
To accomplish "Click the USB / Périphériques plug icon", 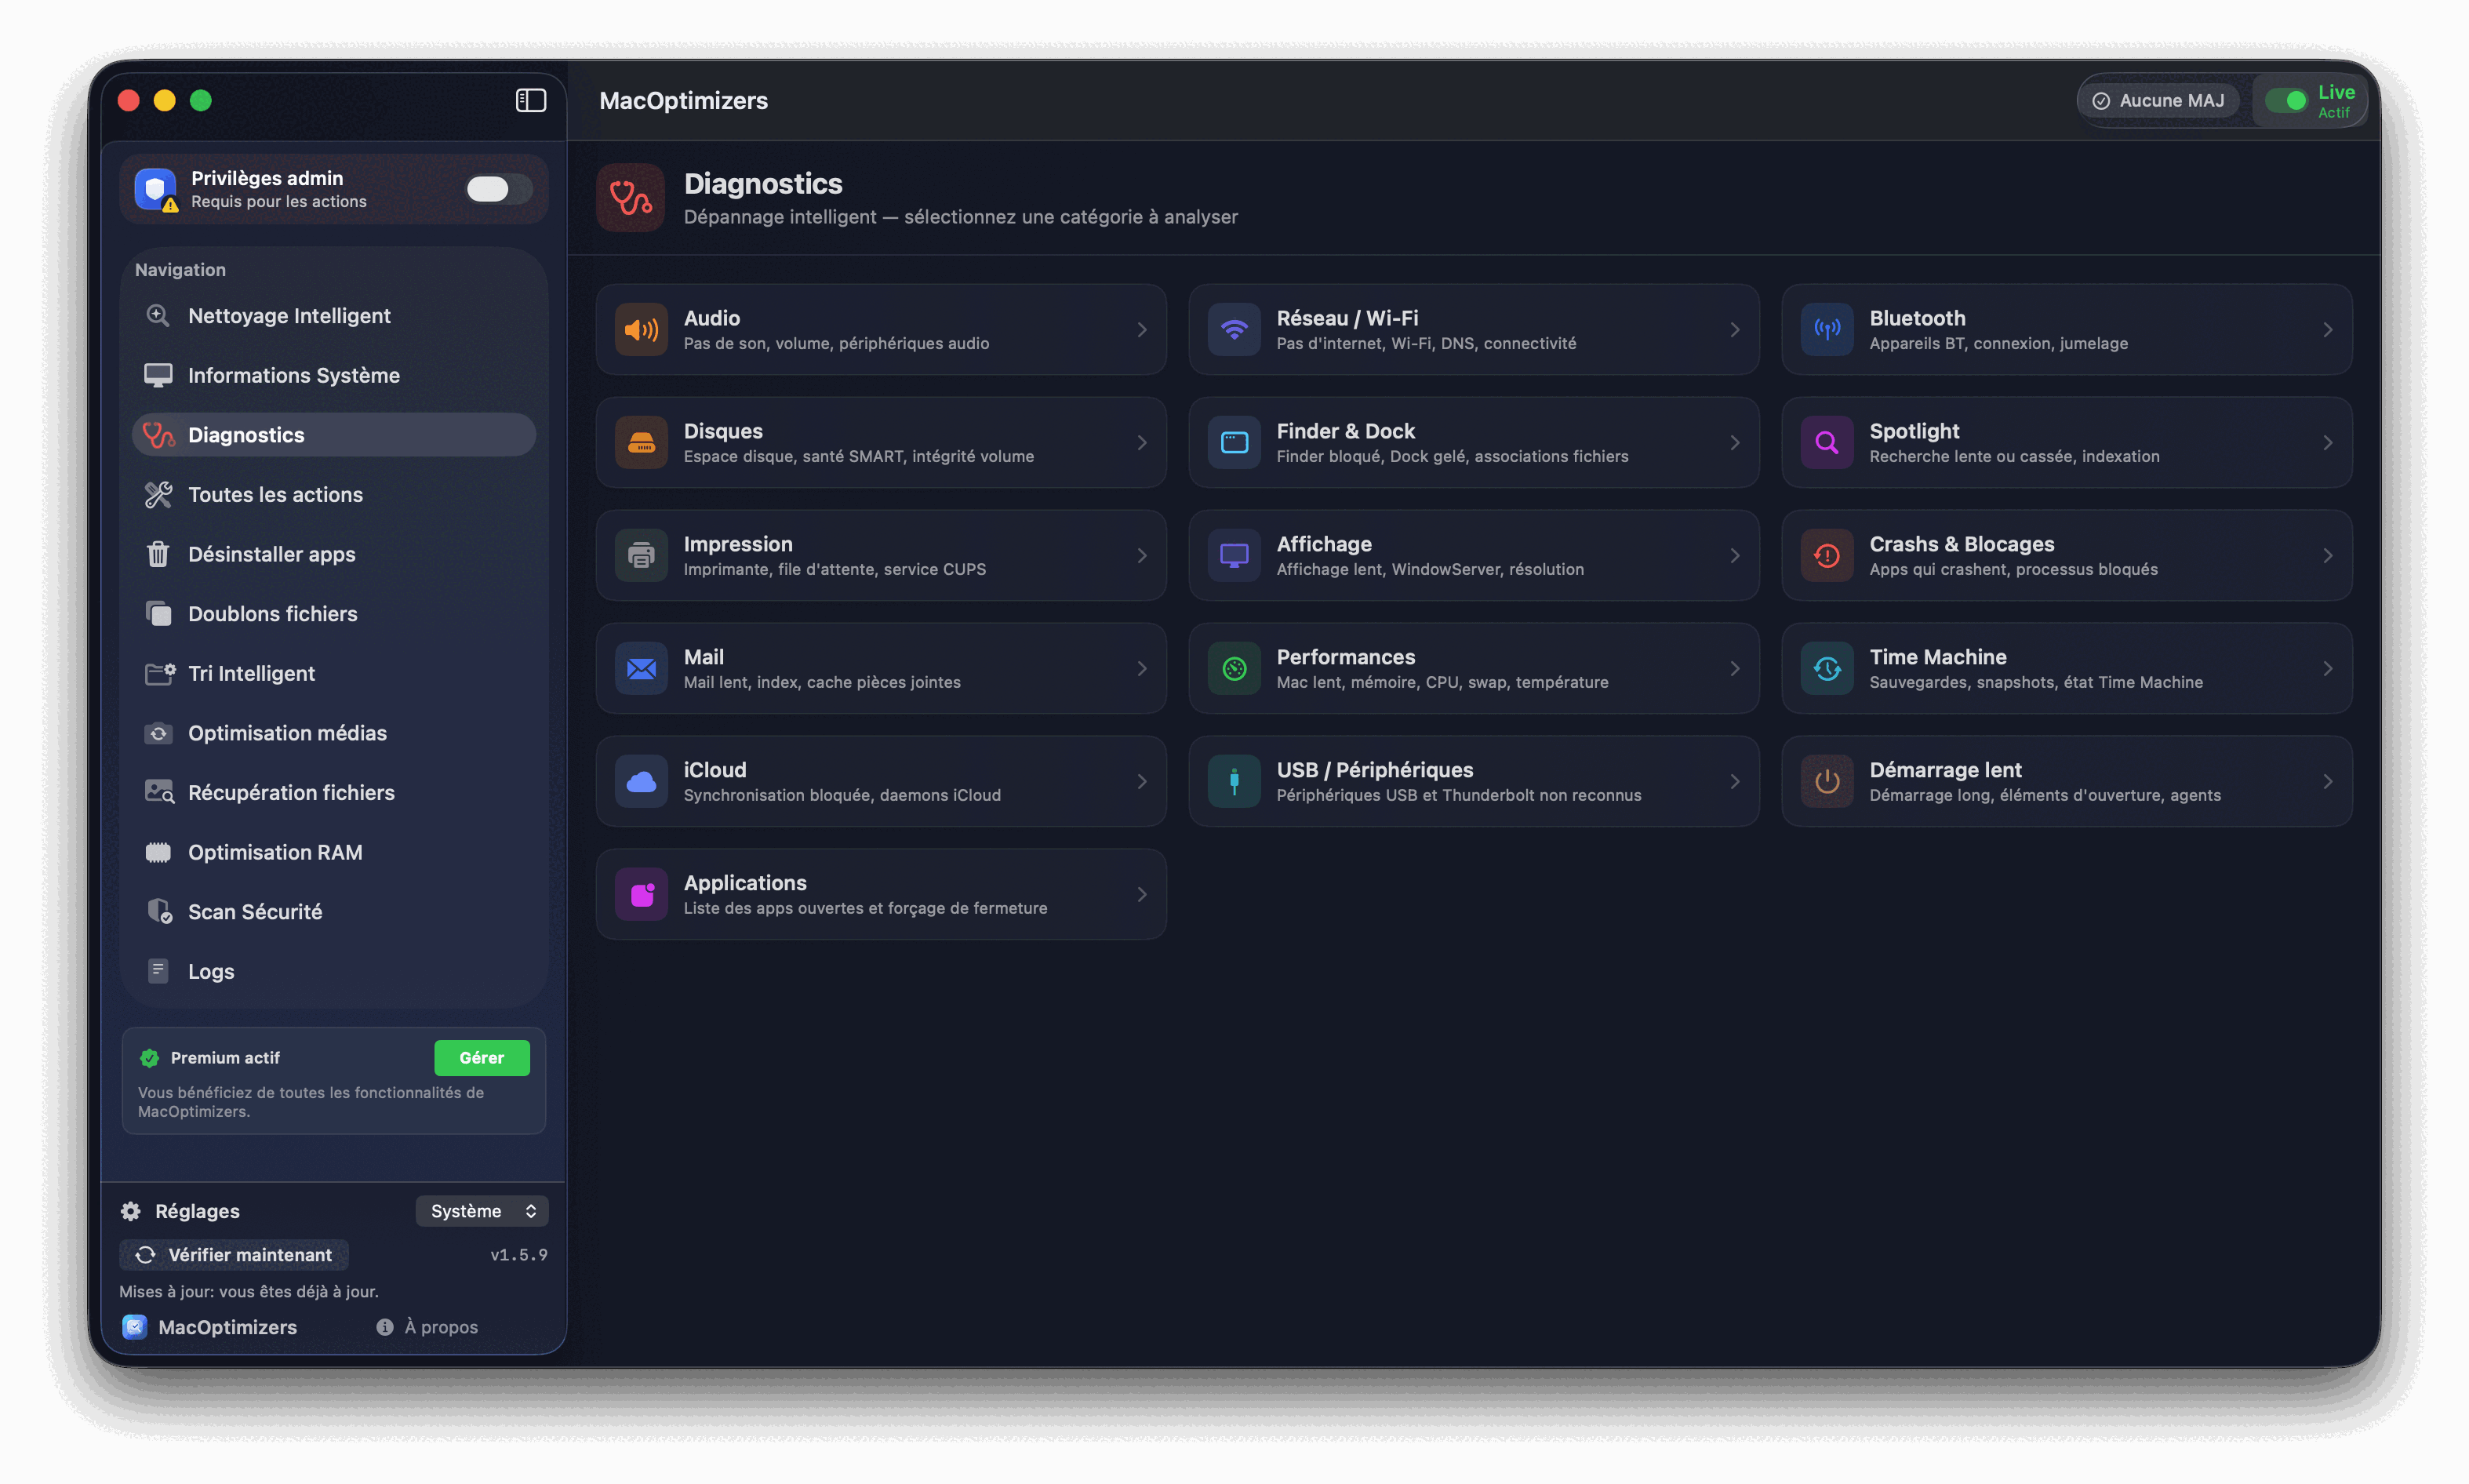I will tap(1233, 782).
